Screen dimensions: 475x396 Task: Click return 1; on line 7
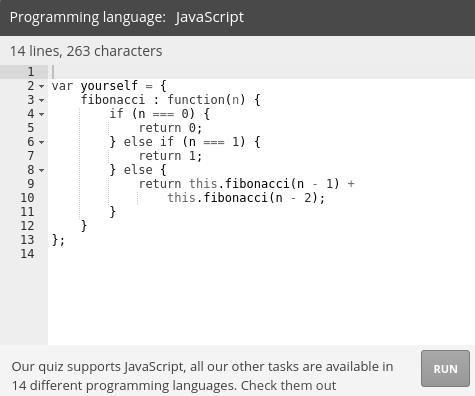(x=170, y=156)
